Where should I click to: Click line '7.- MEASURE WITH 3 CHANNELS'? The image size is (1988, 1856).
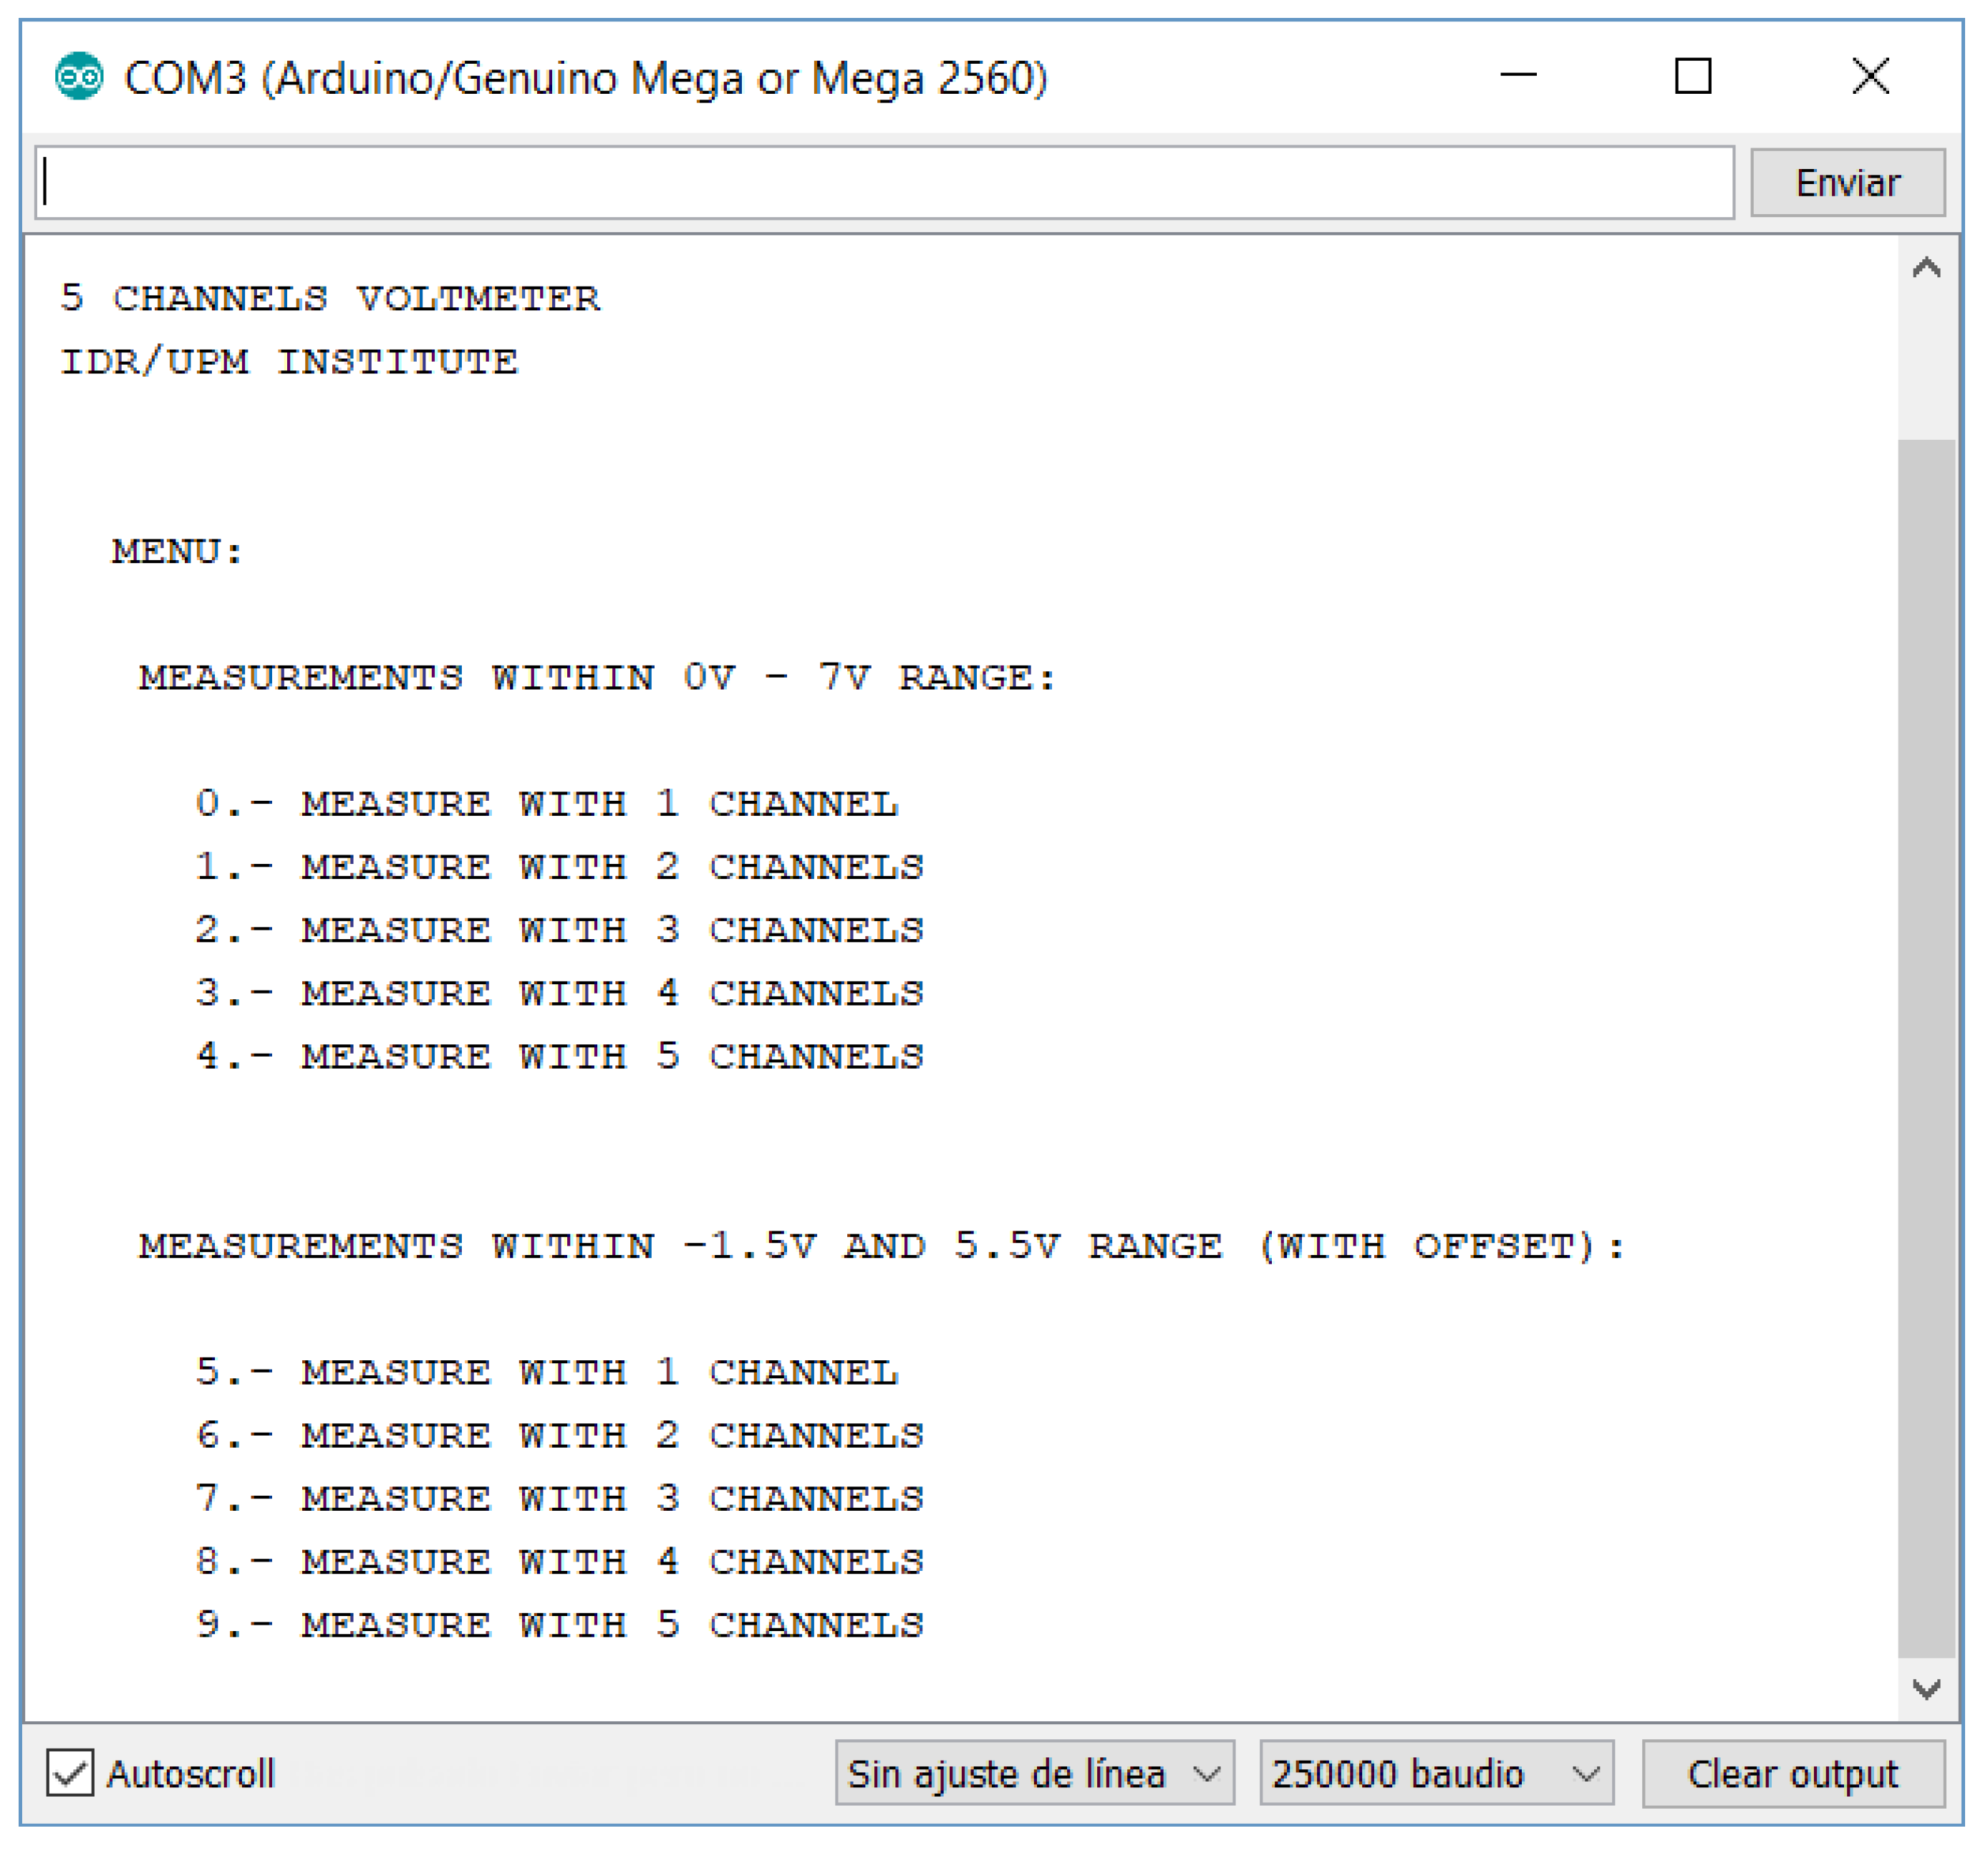coord(560,1498)
